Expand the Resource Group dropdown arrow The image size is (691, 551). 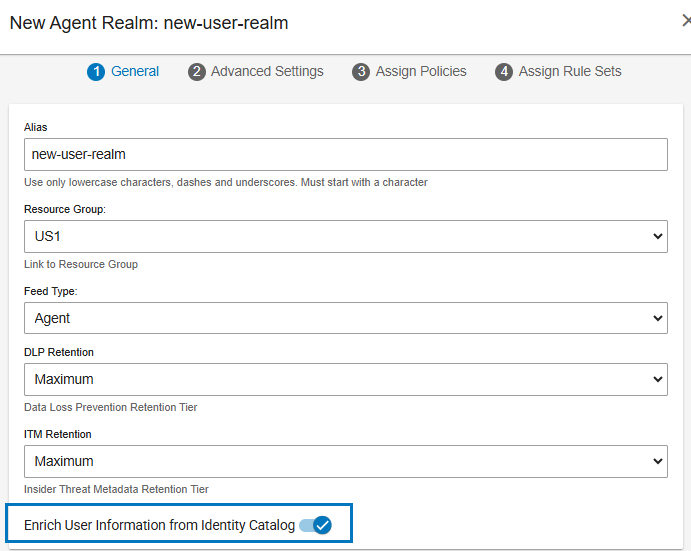658,236
